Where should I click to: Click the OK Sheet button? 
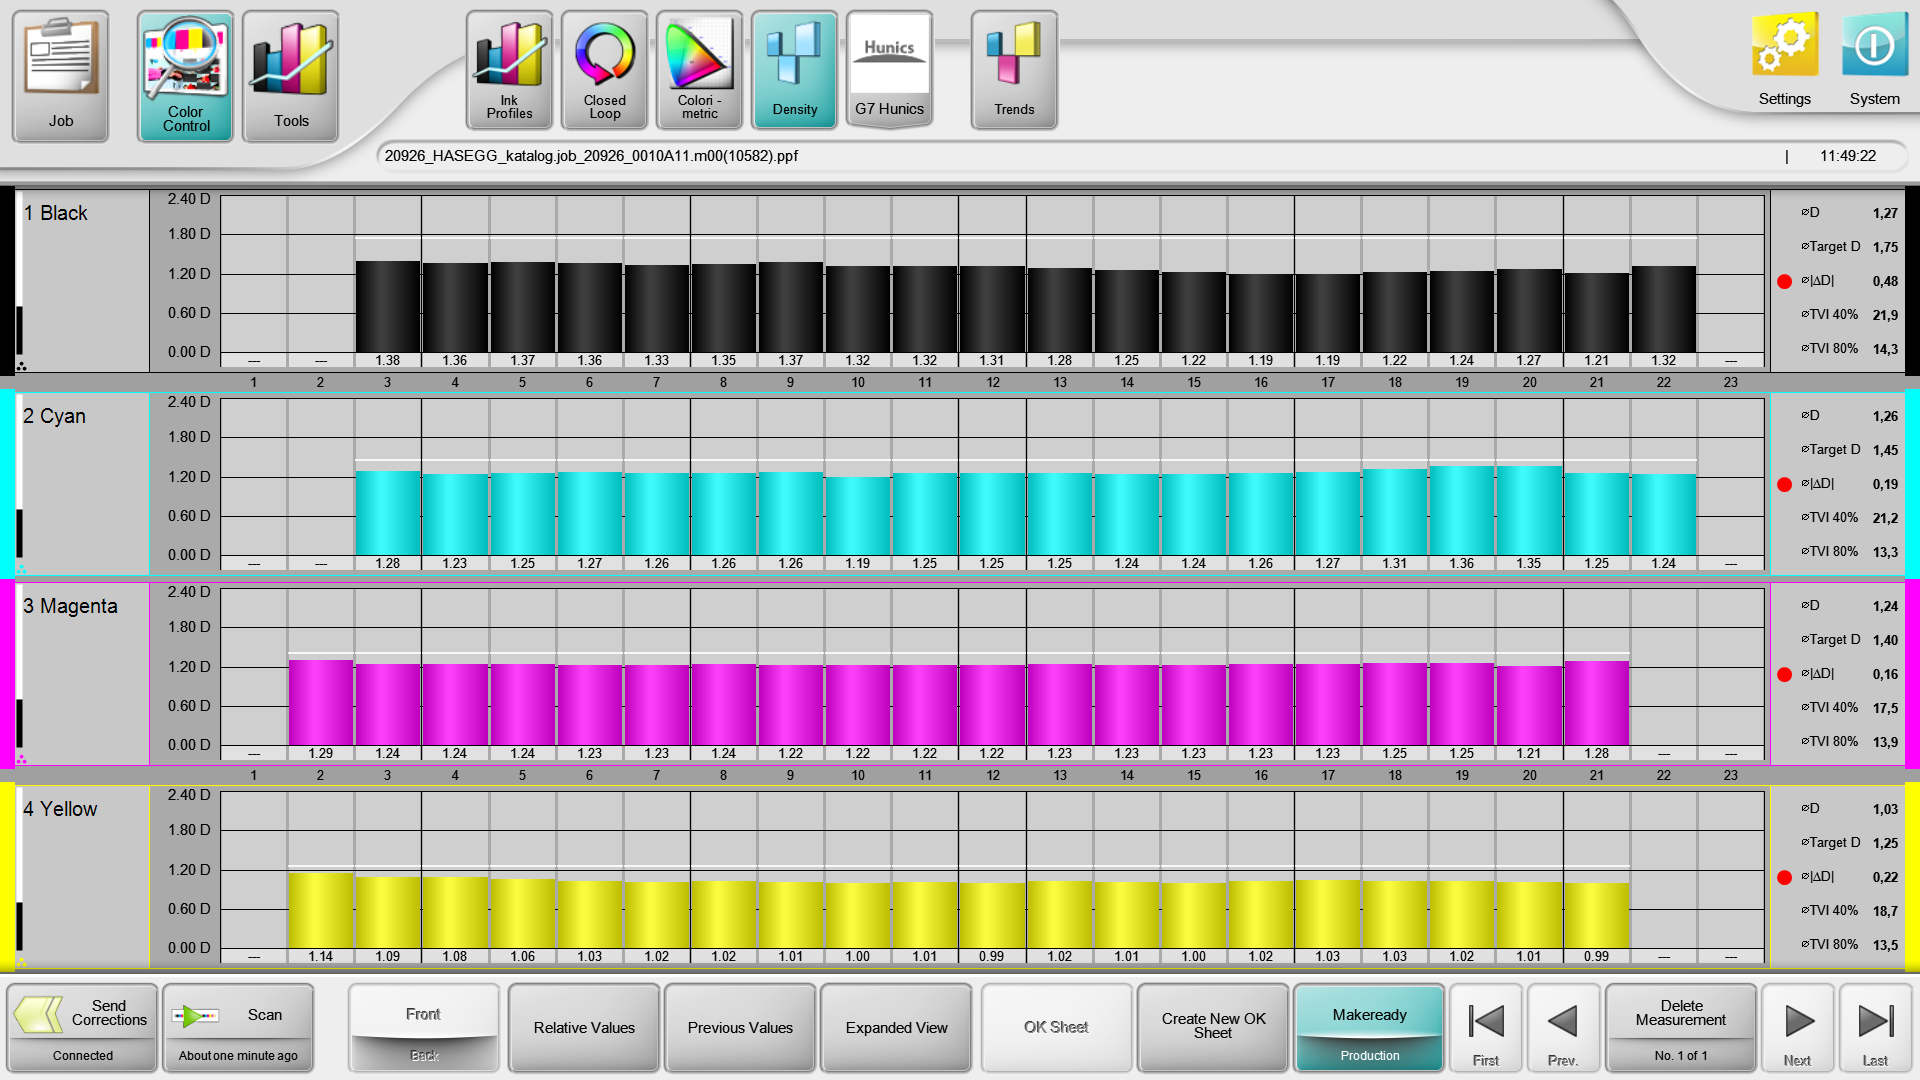click(x=1056, y=1028)
